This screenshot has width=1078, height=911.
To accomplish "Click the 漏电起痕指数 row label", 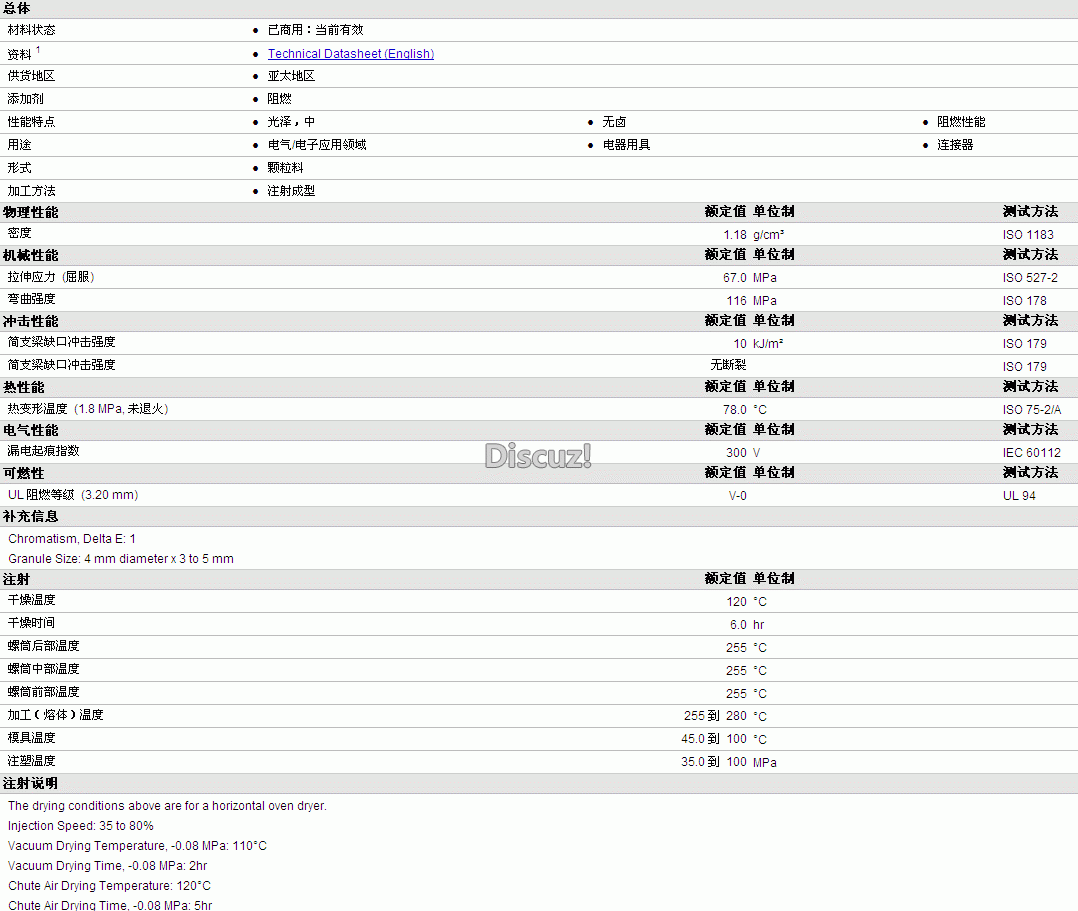I will point(43,451).
